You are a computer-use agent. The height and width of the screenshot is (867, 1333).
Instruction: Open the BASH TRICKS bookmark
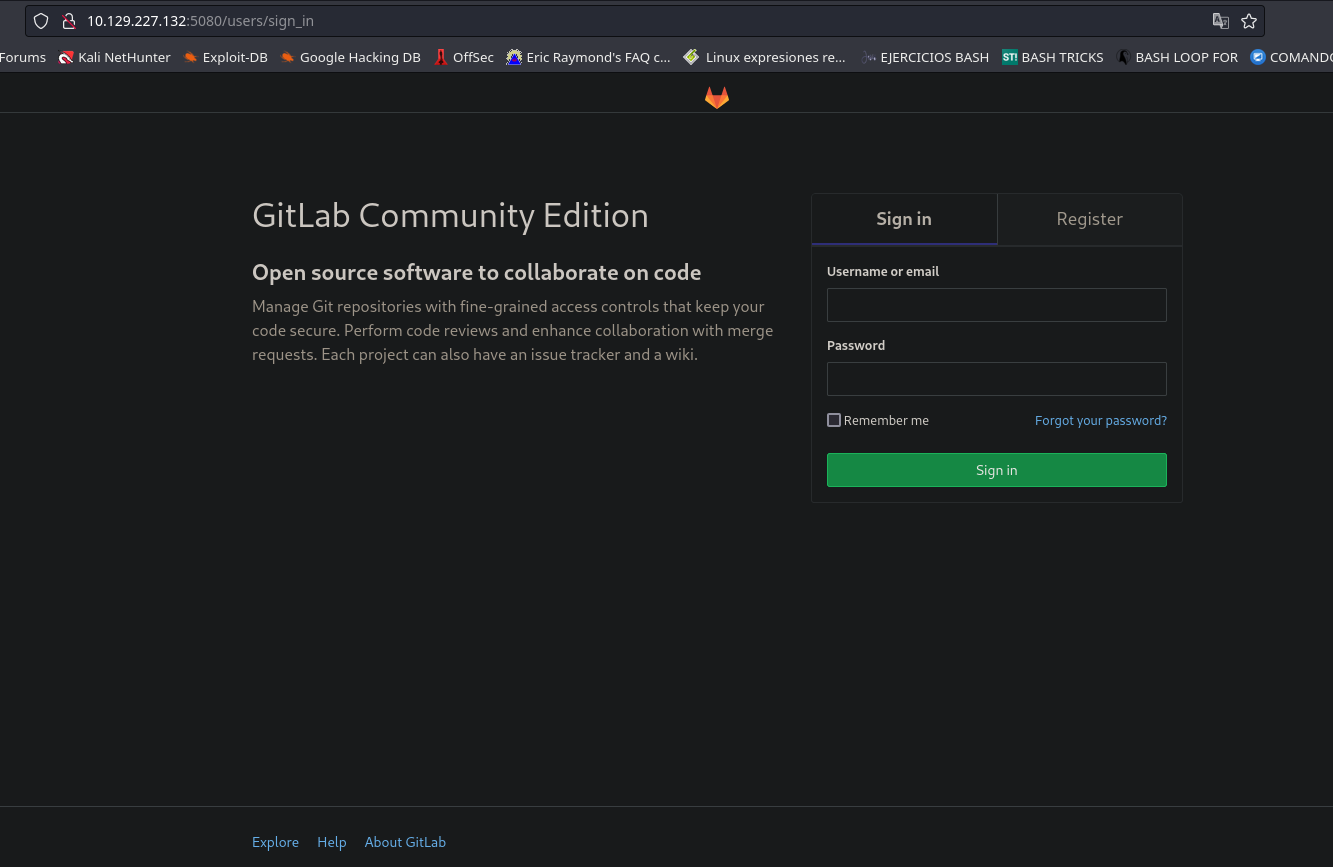click(1053, 57)
